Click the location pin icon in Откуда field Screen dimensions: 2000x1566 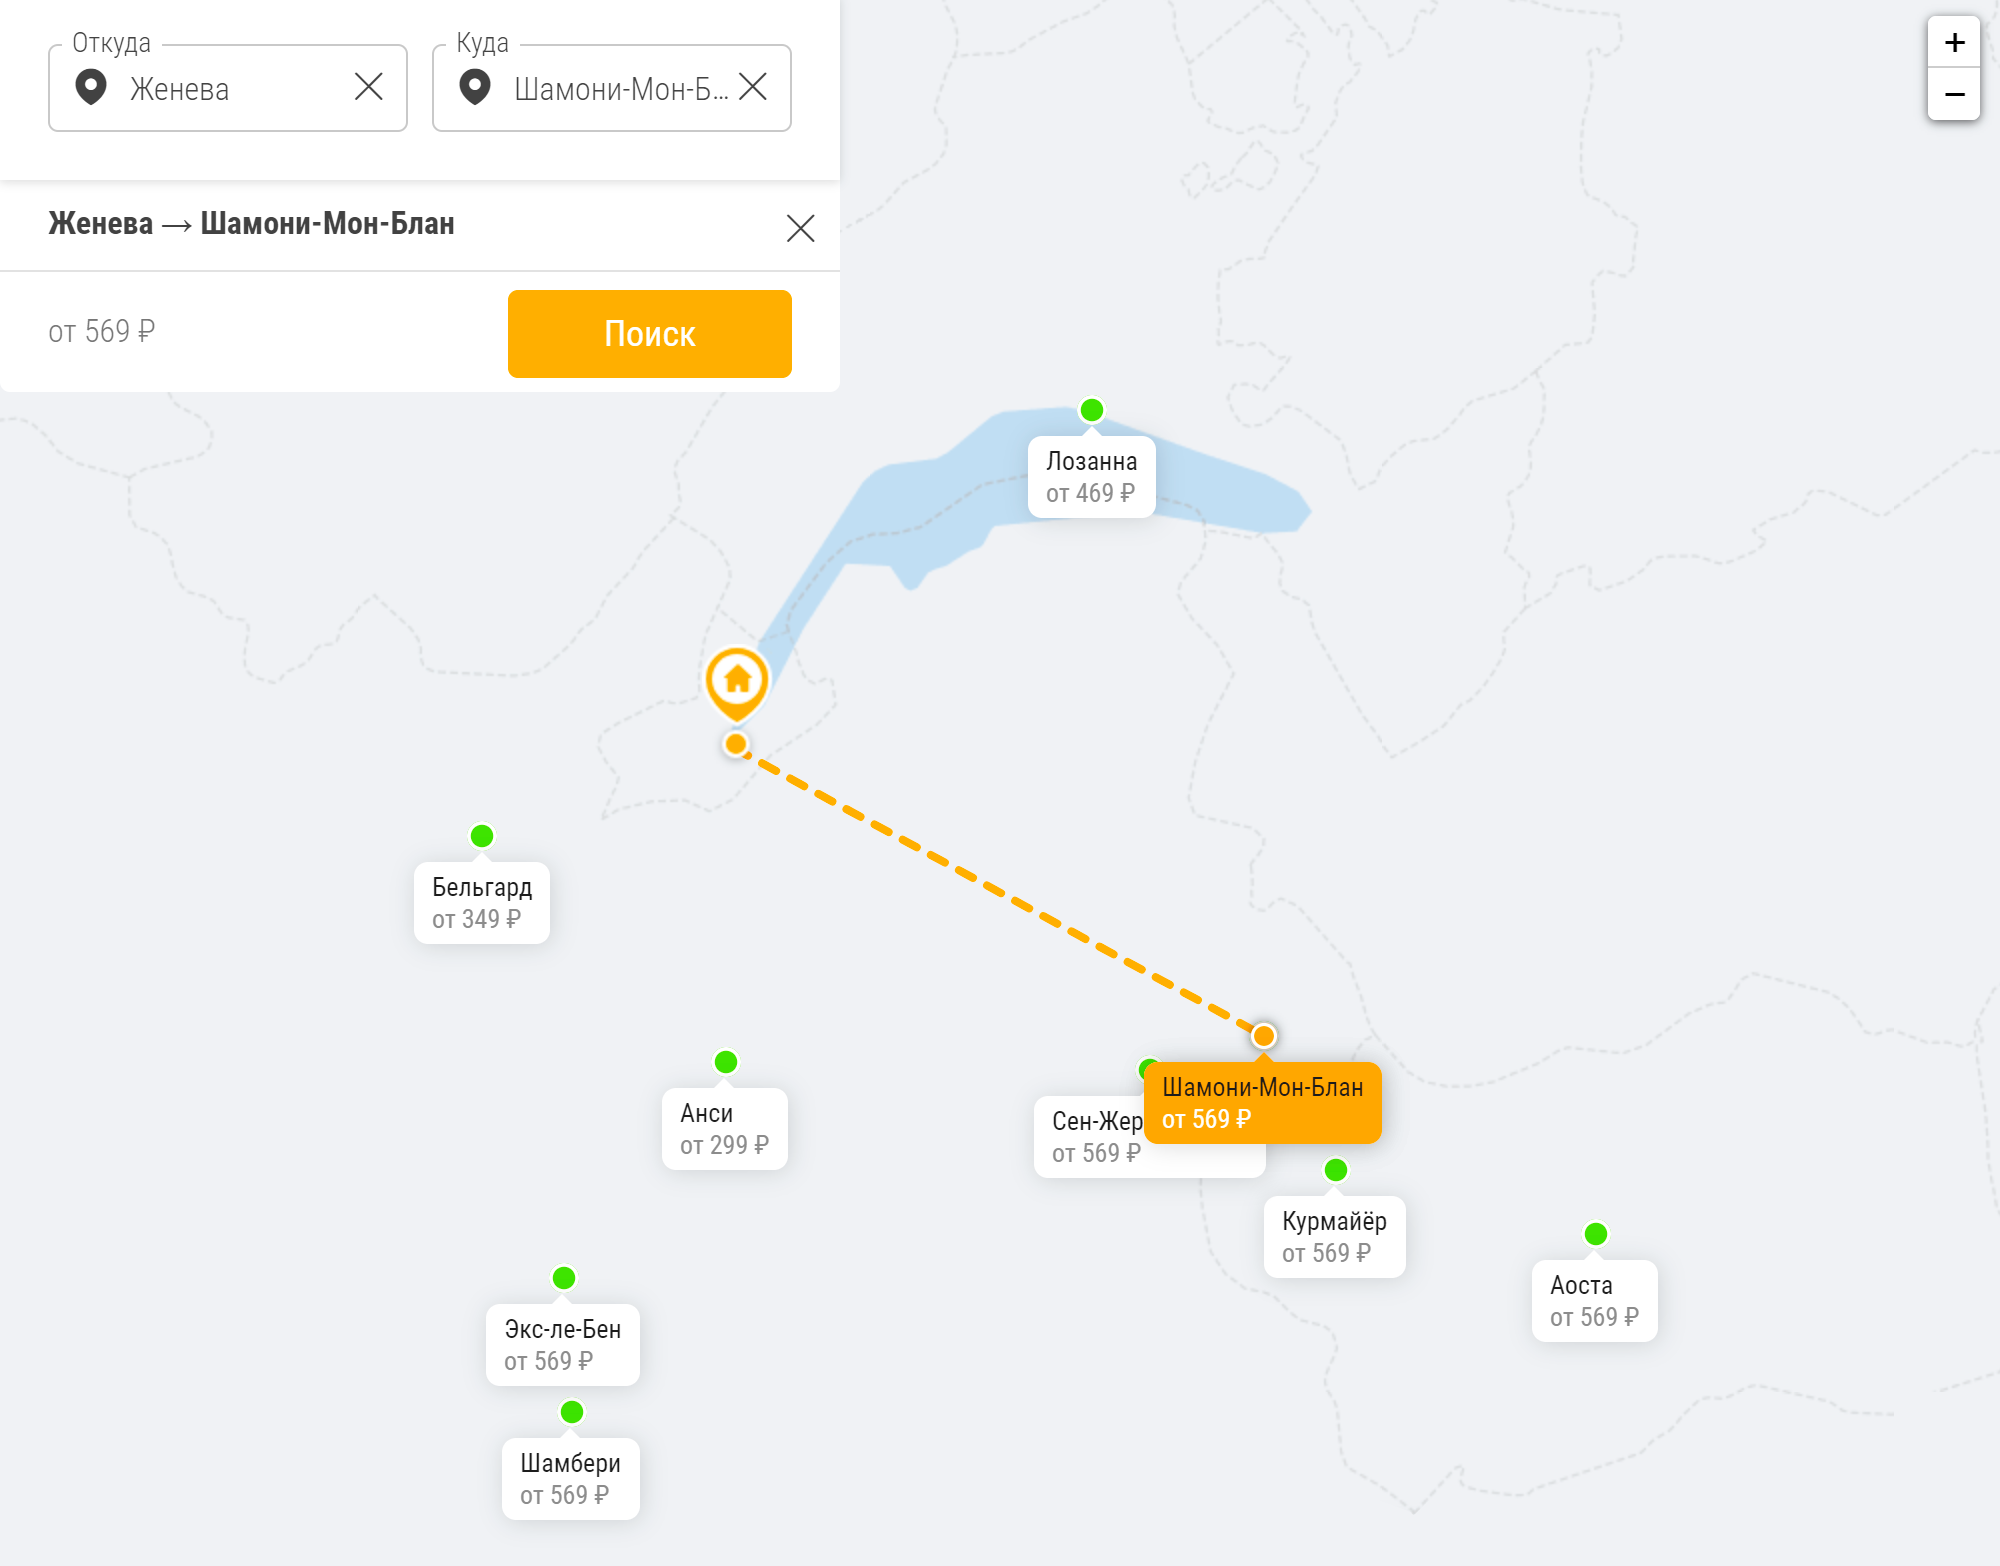pos(91,87)
